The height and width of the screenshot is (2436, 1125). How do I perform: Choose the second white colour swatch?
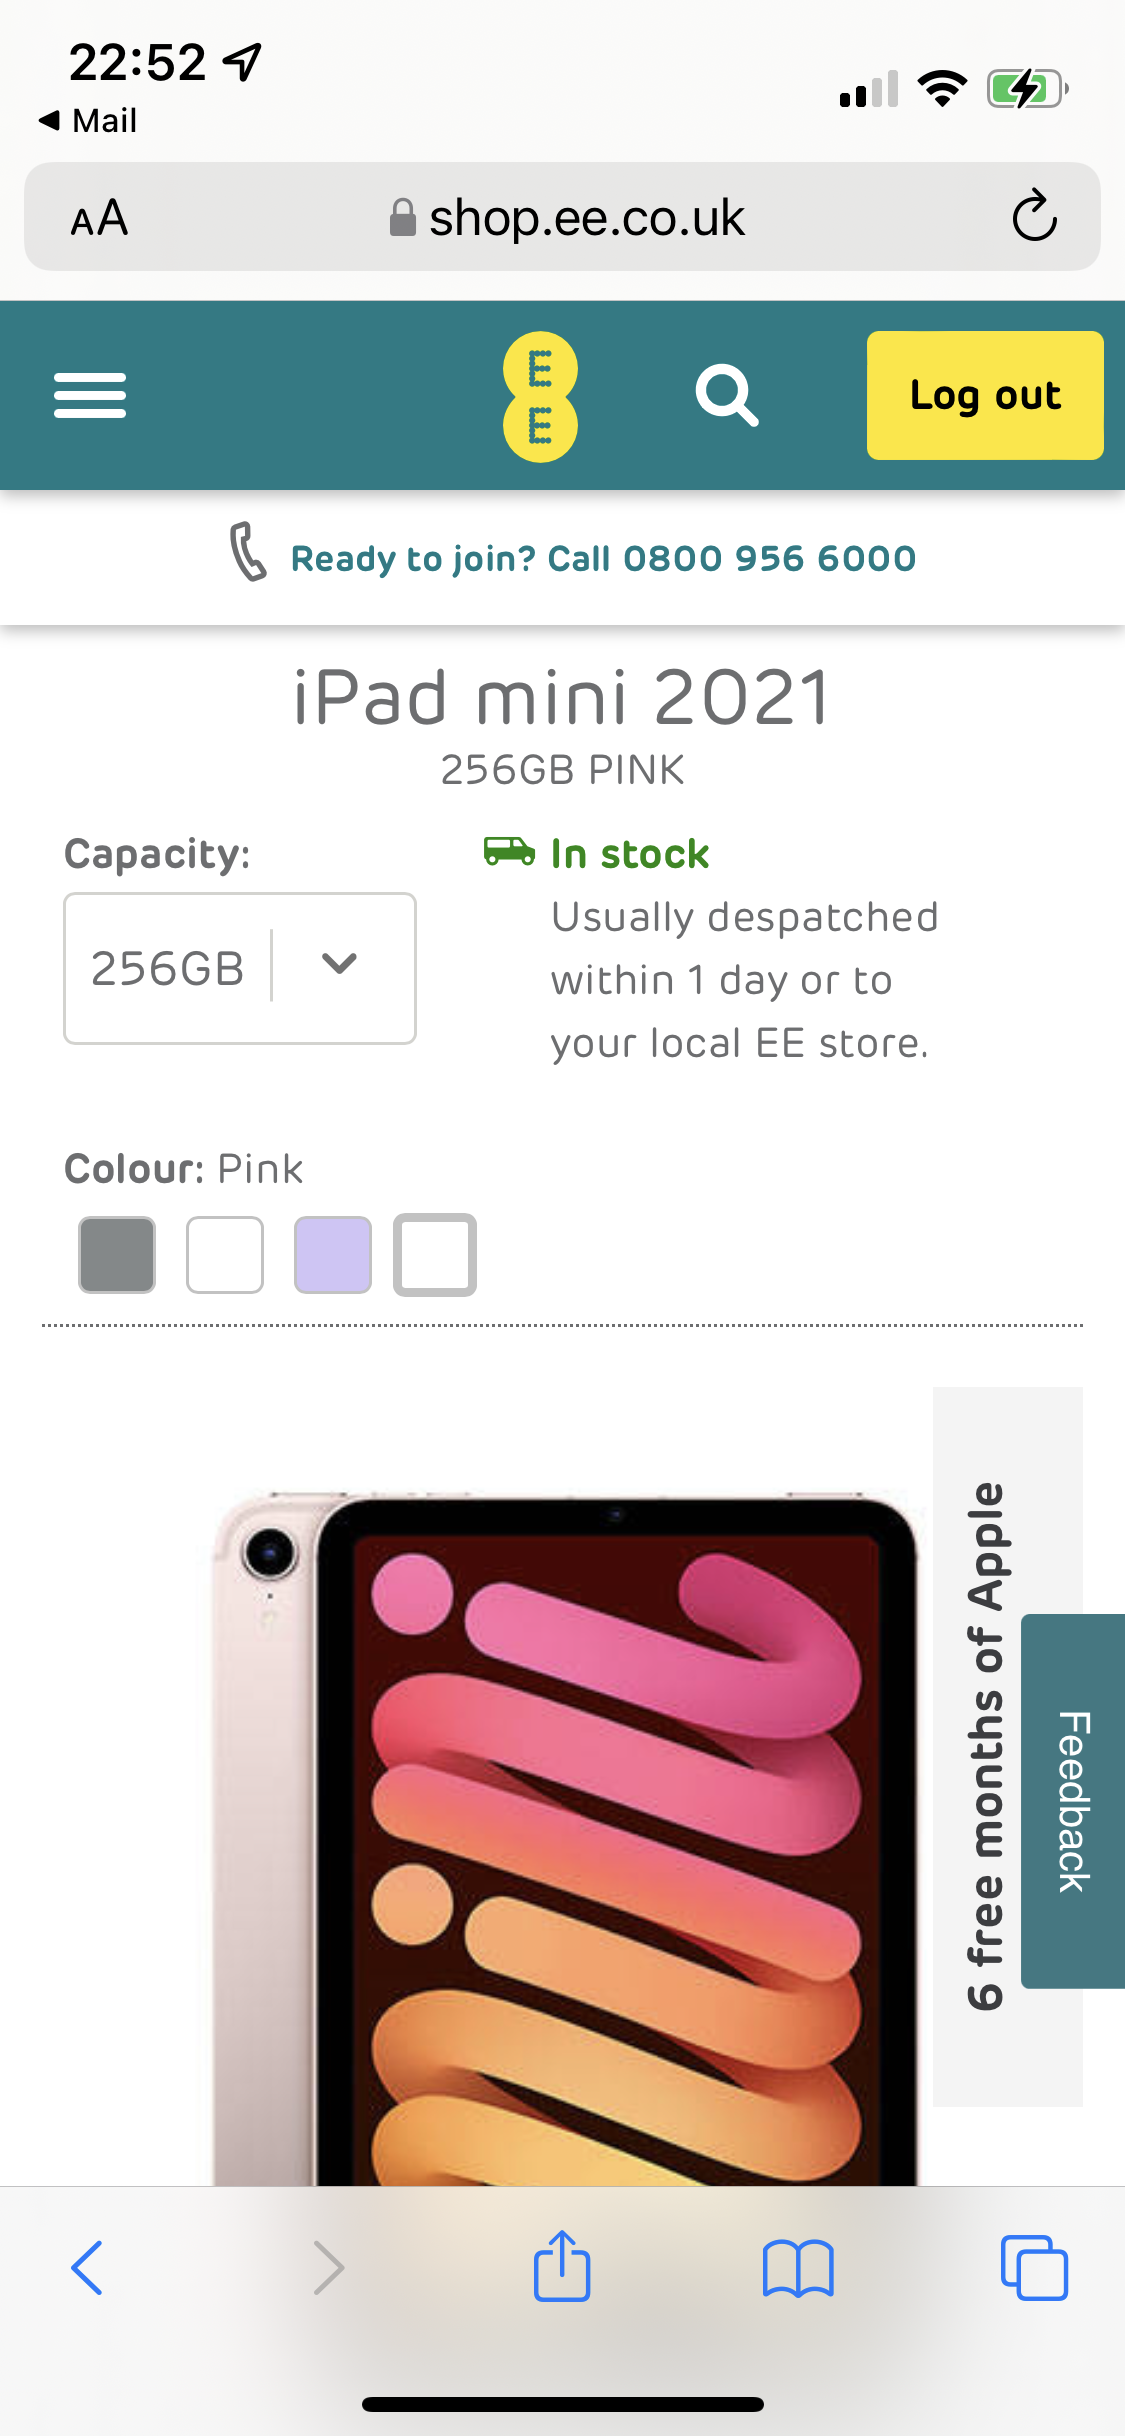click(225, 1255)
